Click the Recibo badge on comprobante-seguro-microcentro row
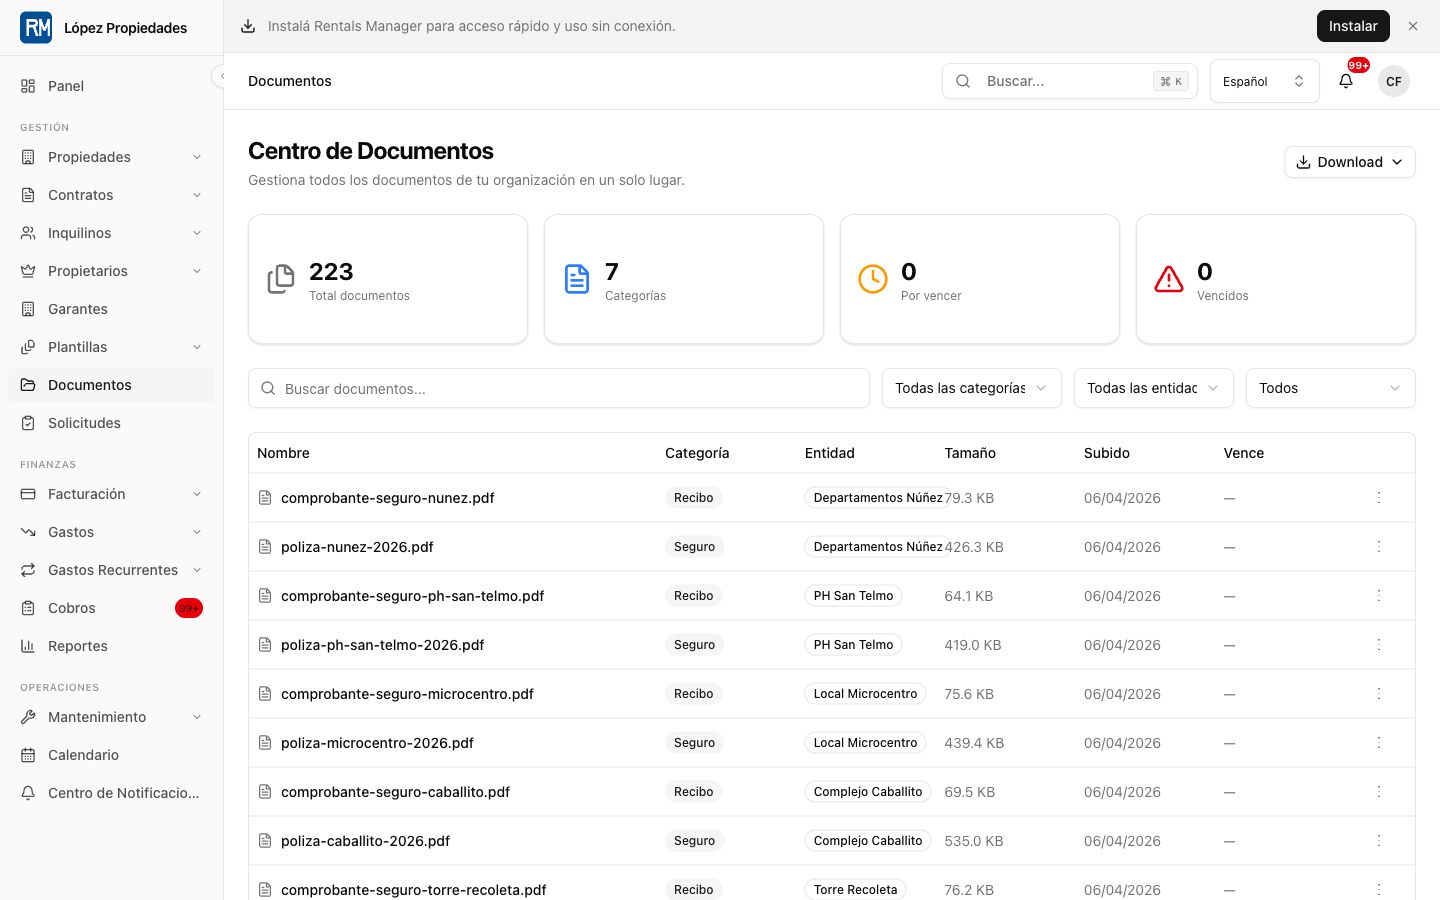The image size is (1440, 900). click(693, 694)
